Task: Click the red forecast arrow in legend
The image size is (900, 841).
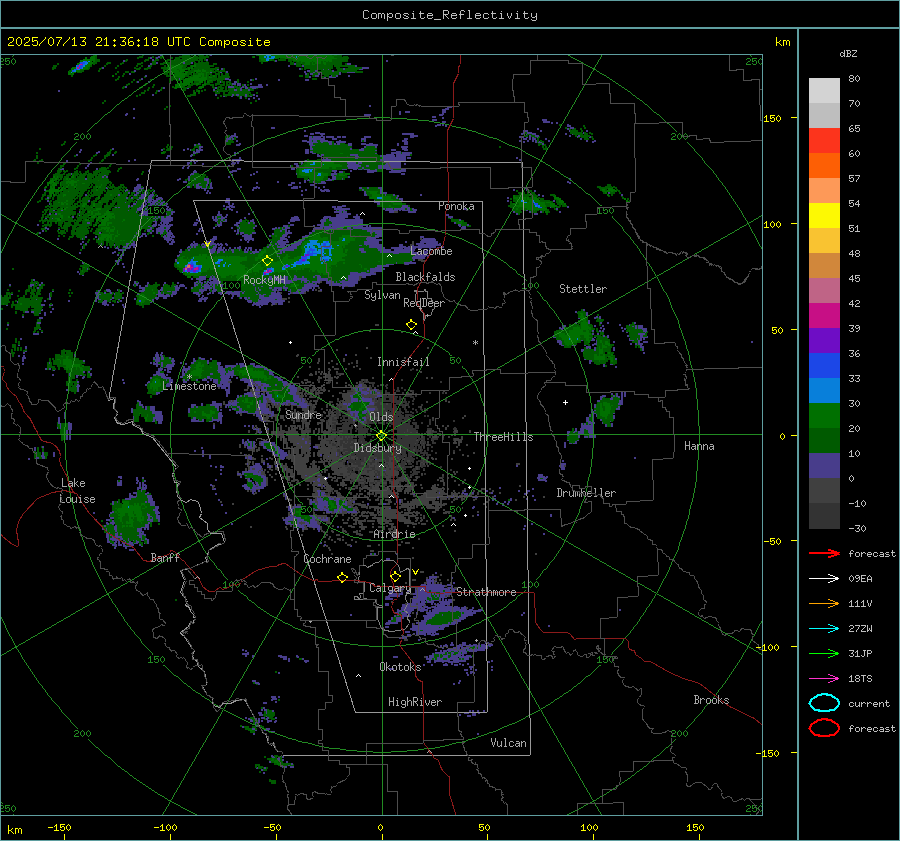Action: [824, 553]
